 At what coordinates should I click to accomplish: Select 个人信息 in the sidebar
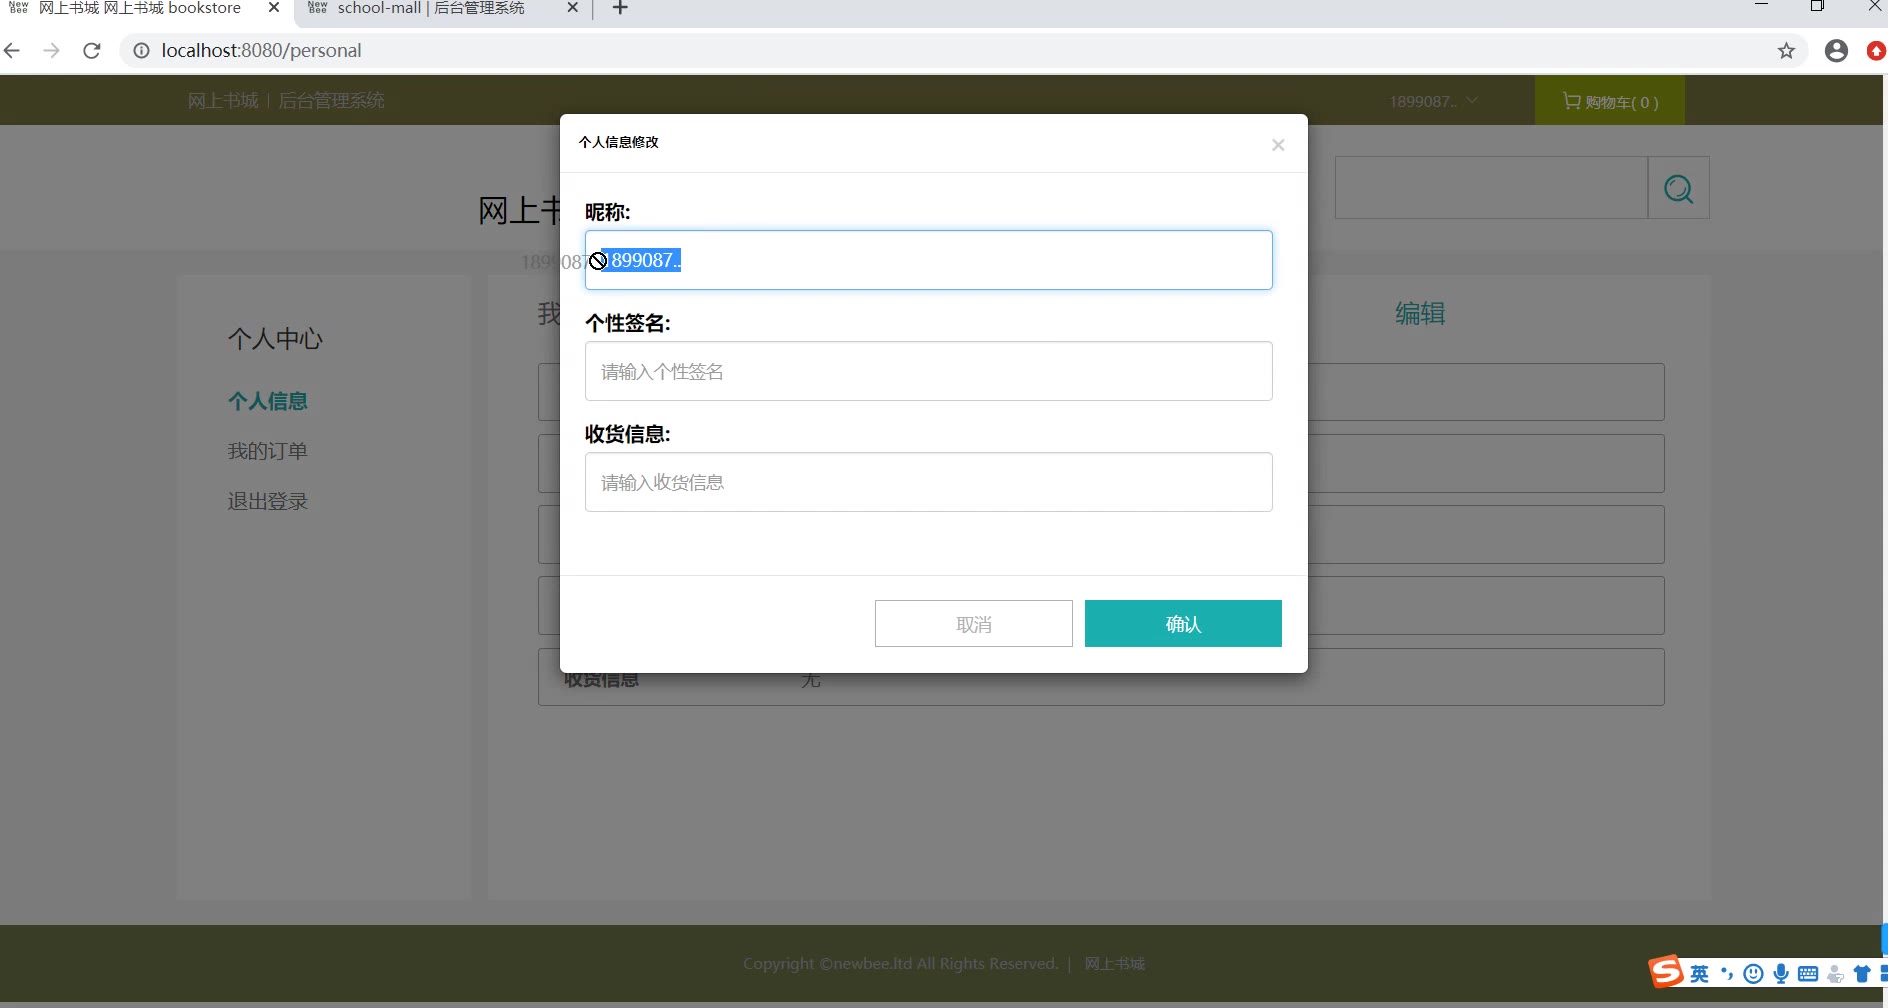click(x=268, y=401)
